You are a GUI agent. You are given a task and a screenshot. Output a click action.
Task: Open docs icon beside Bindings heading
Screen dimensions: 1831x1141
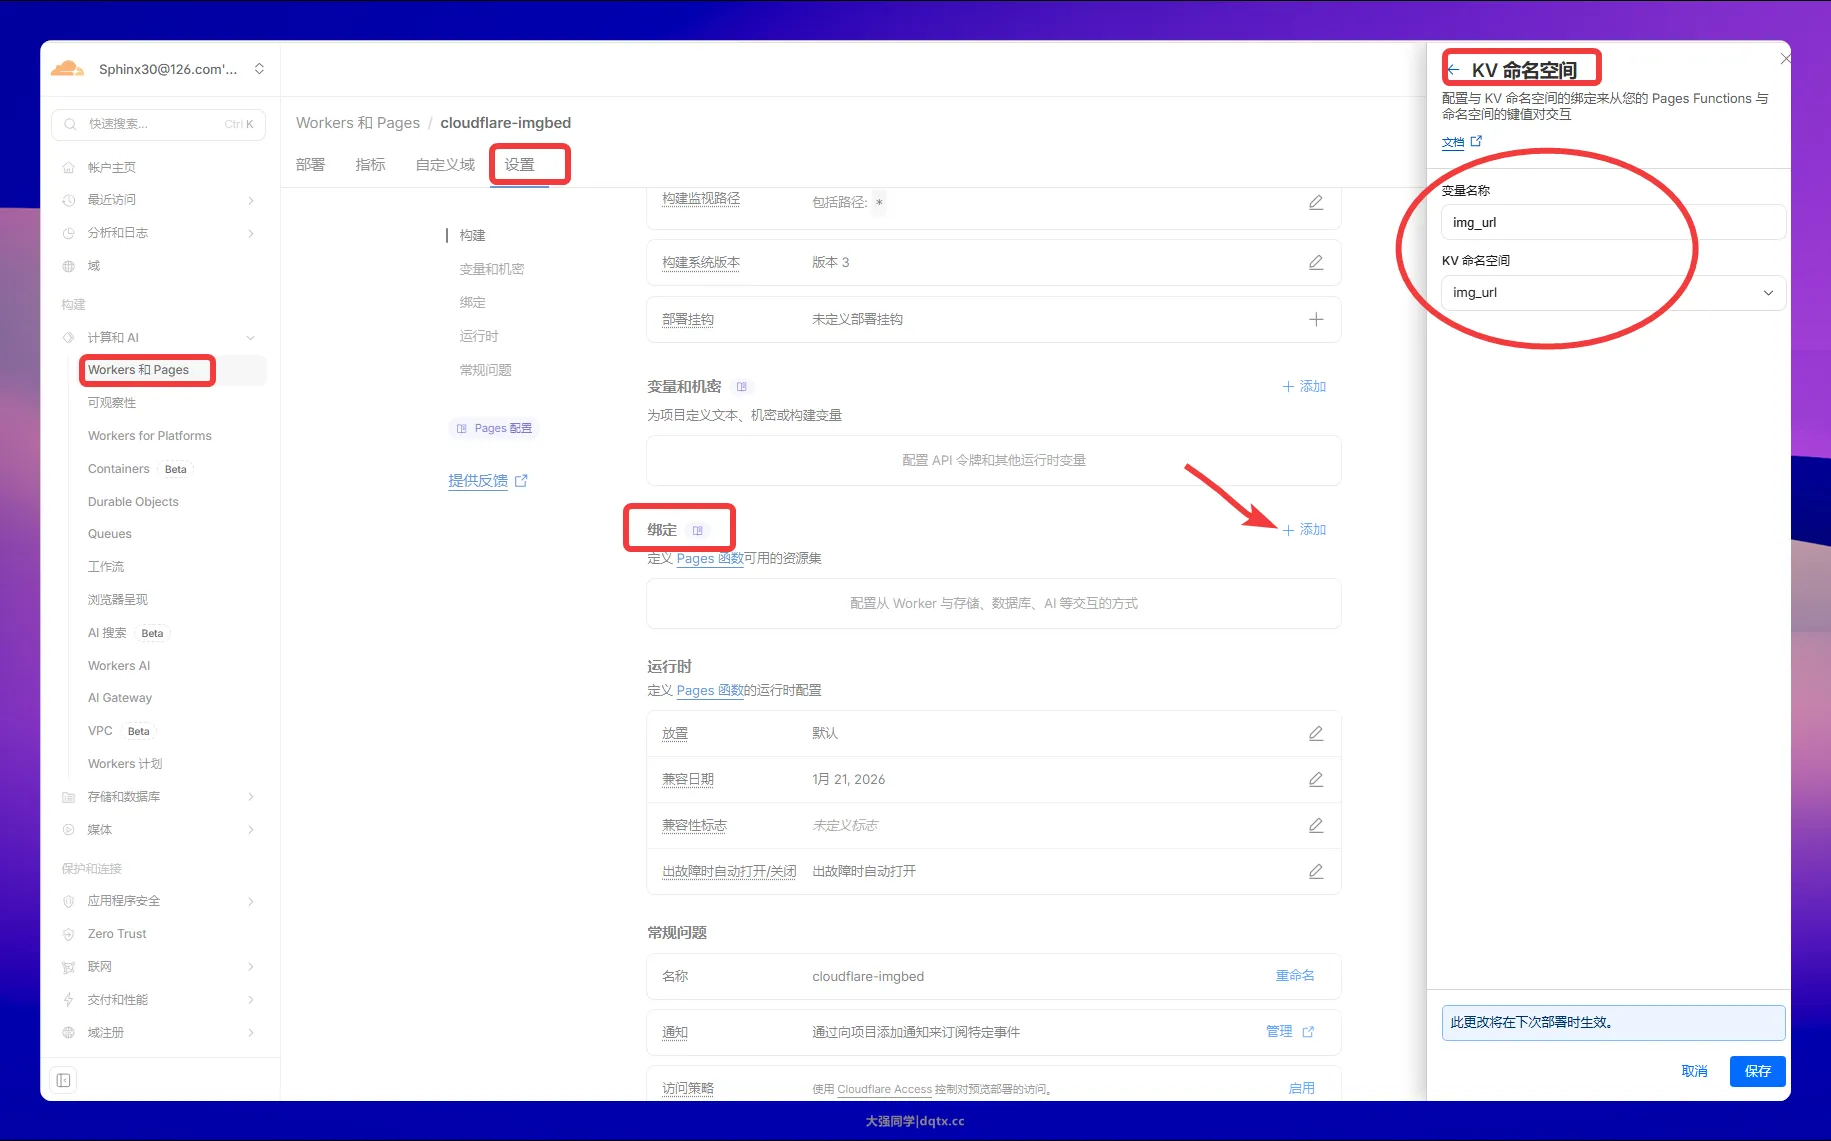[698, 530]
